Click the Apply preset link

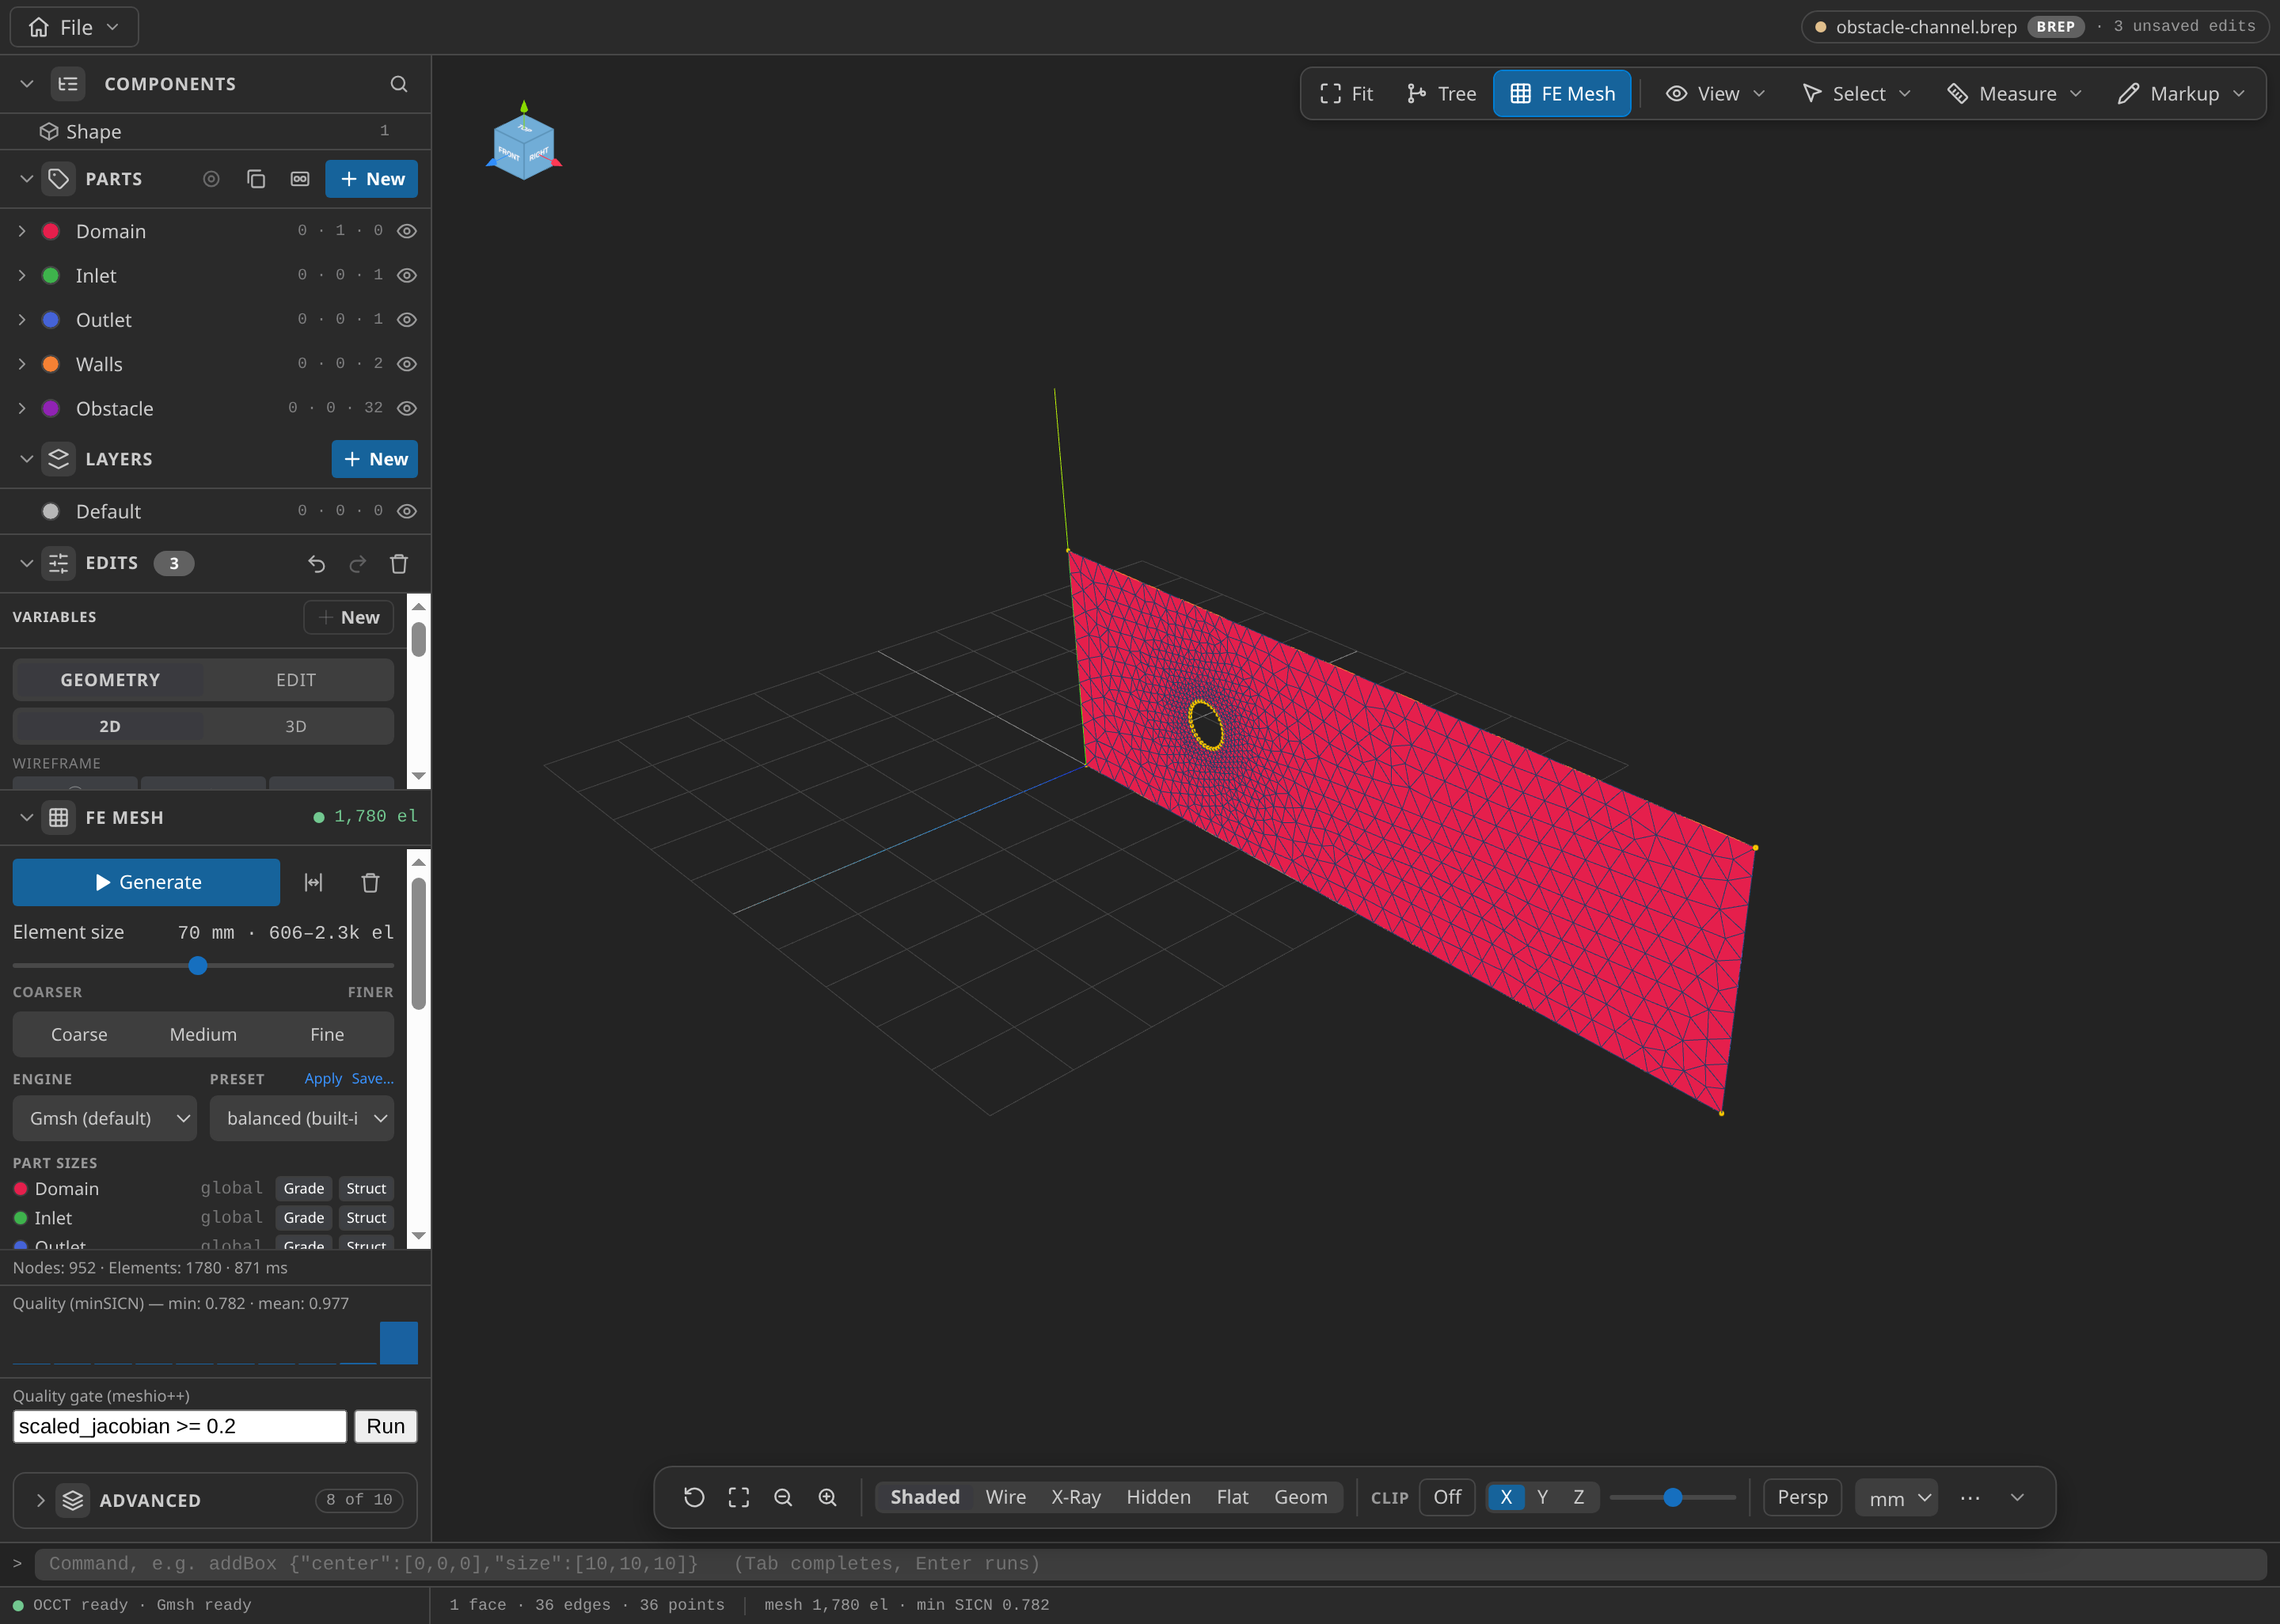point(323,1079)
